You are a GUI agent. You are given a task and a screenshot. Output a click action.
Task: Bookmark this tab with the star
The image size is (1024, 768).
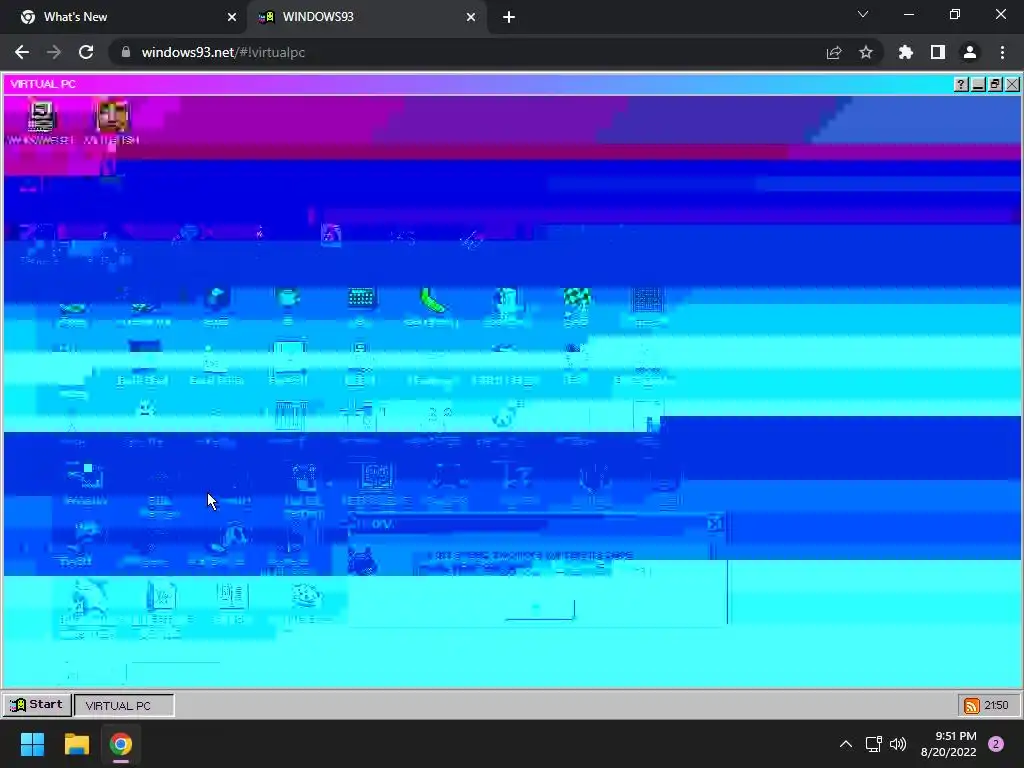[x=866, y=52]
